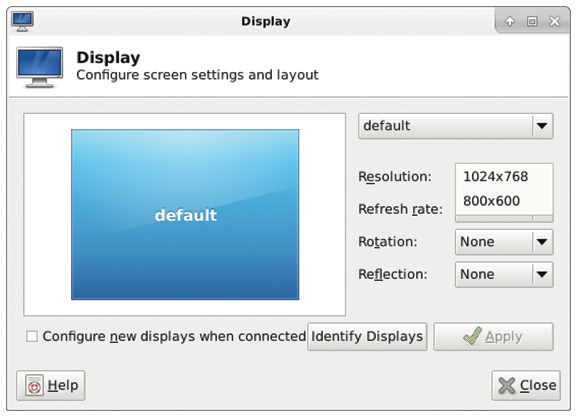Click the Identify Displays button

(367, 336)
